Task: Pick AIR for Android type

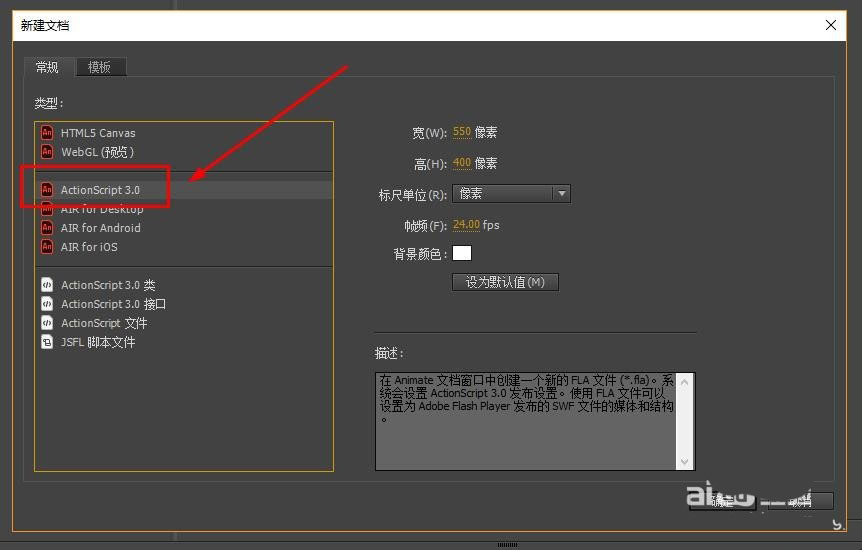Action: 184,228
